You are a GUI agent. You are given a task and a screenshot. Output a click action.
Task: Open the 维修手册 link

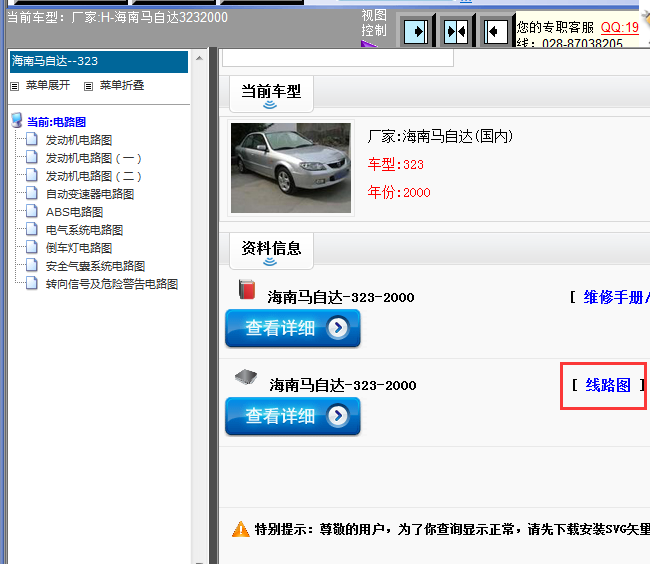coord(616,297)
